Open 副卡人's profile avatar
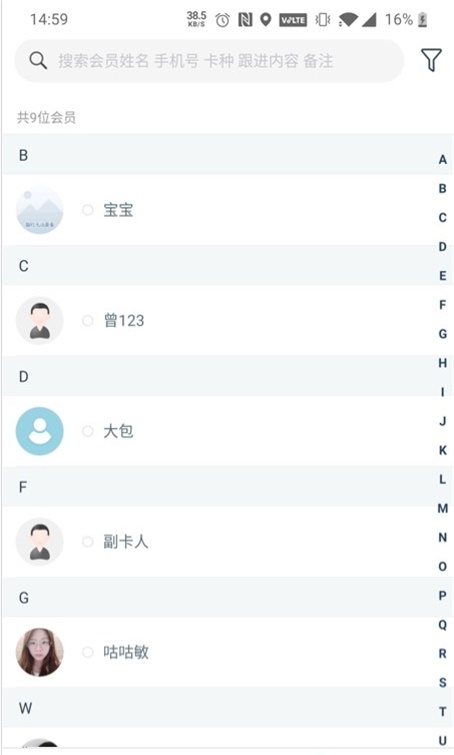Image resolution: width=454 pixels, height=755 pixels. tap(39, 542)
